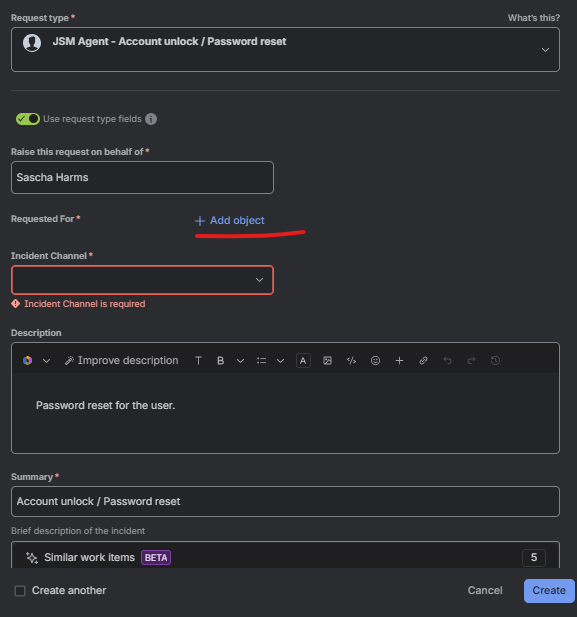Insert a code snippet using the code icon
Screen dimensions: 577x617
pos(351,360)
